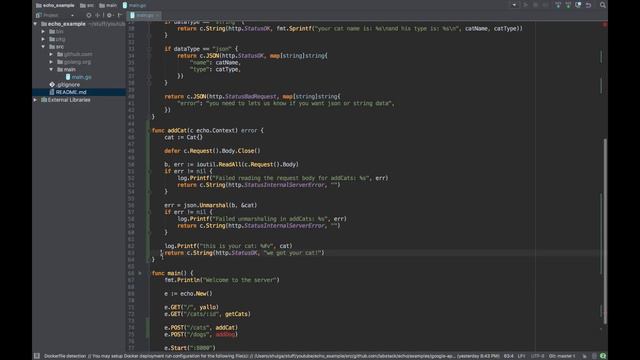640x360 pixels.
Task: Select README.md in project tree
Action: tap(79, 92)
